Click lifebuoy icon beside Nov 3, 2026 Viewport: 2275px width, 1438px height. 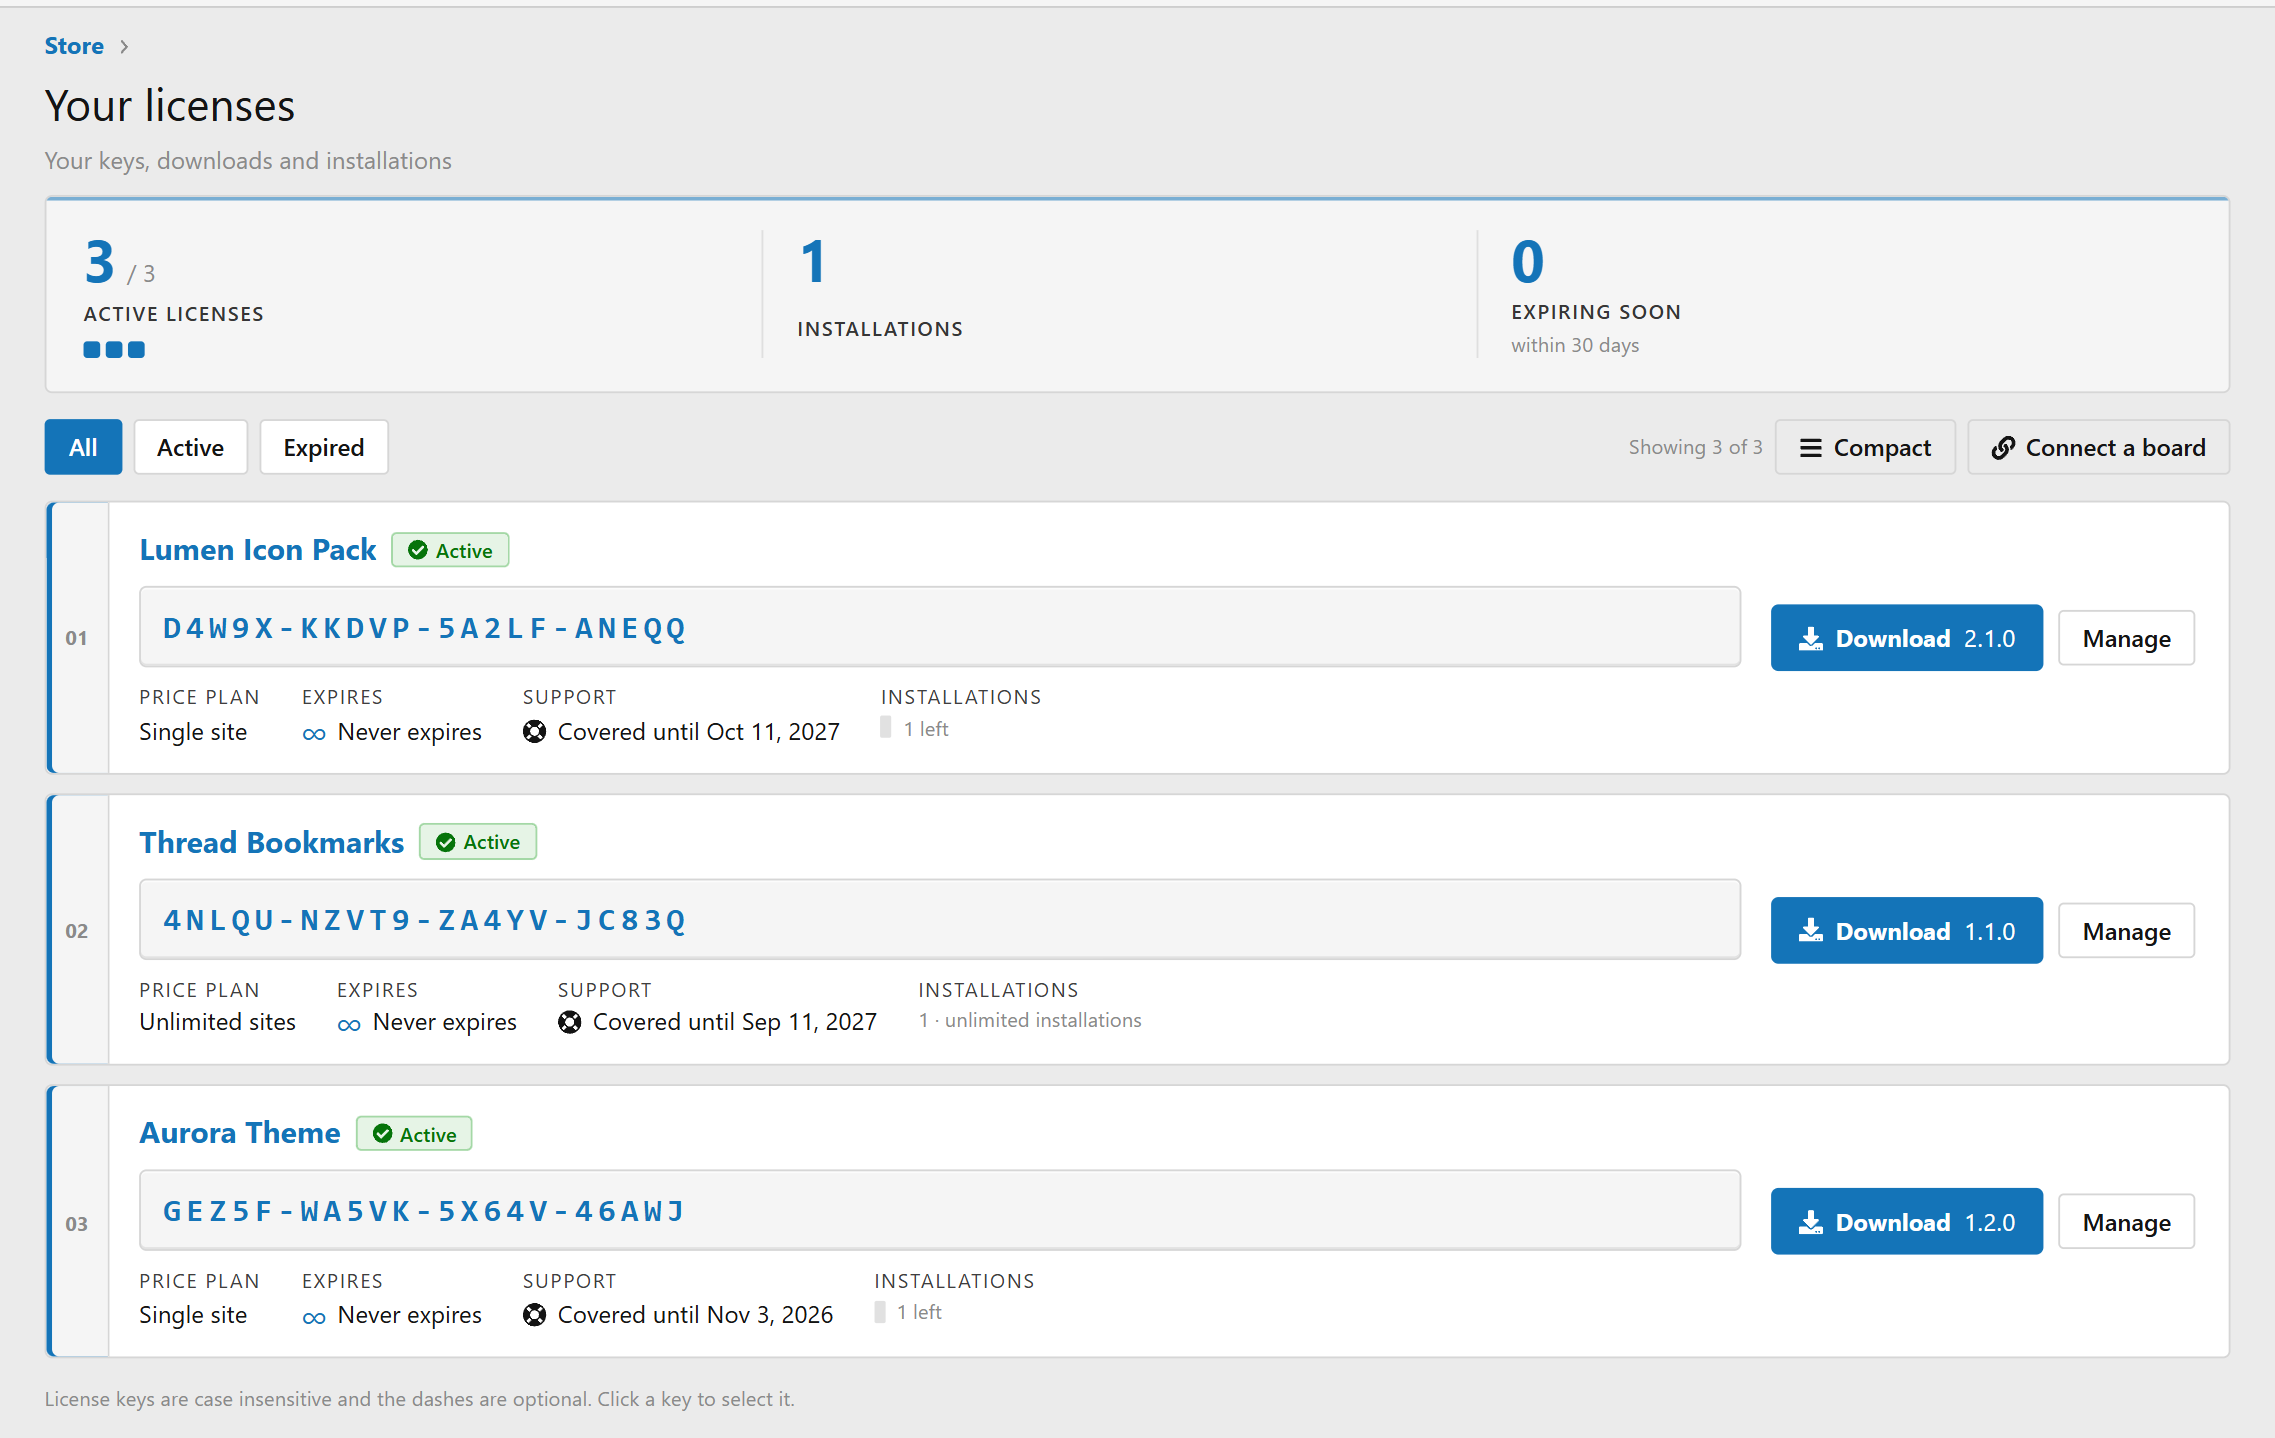pyautogui.click(x=535, y=1315)
